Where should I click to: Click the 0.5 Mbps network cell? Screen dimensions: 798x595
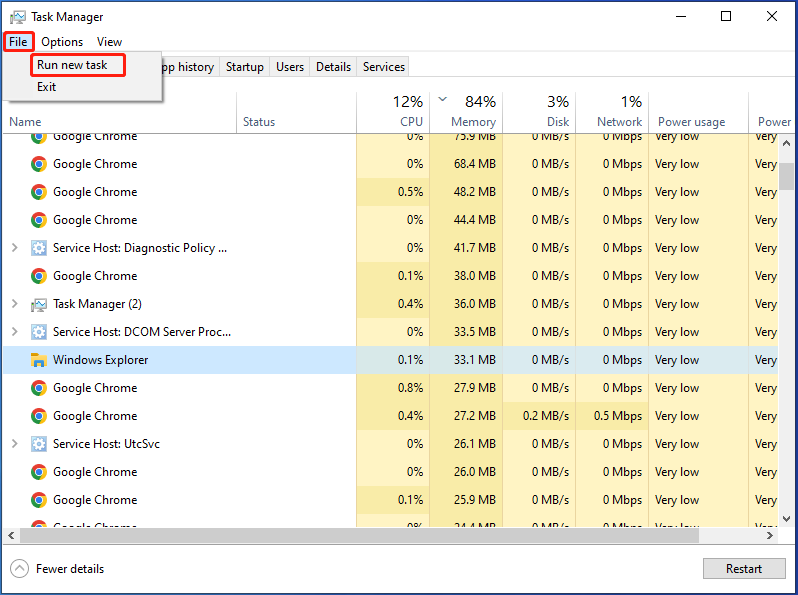612,416
